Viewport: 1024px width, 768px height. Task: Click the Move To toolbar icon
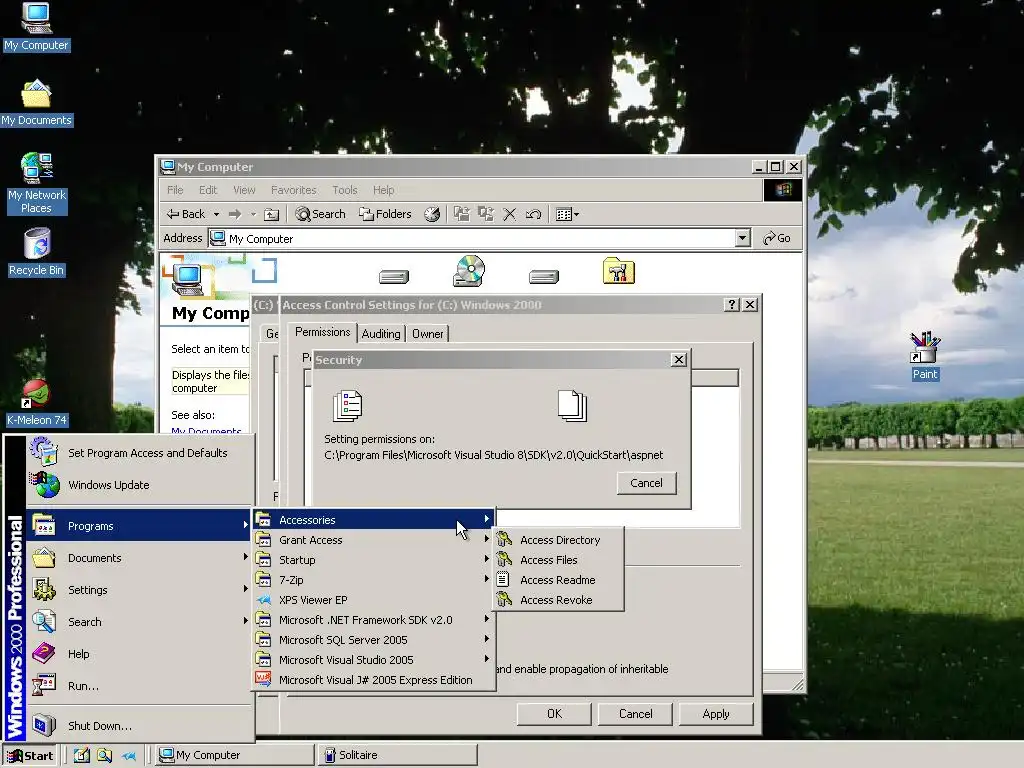click(462, 214)
